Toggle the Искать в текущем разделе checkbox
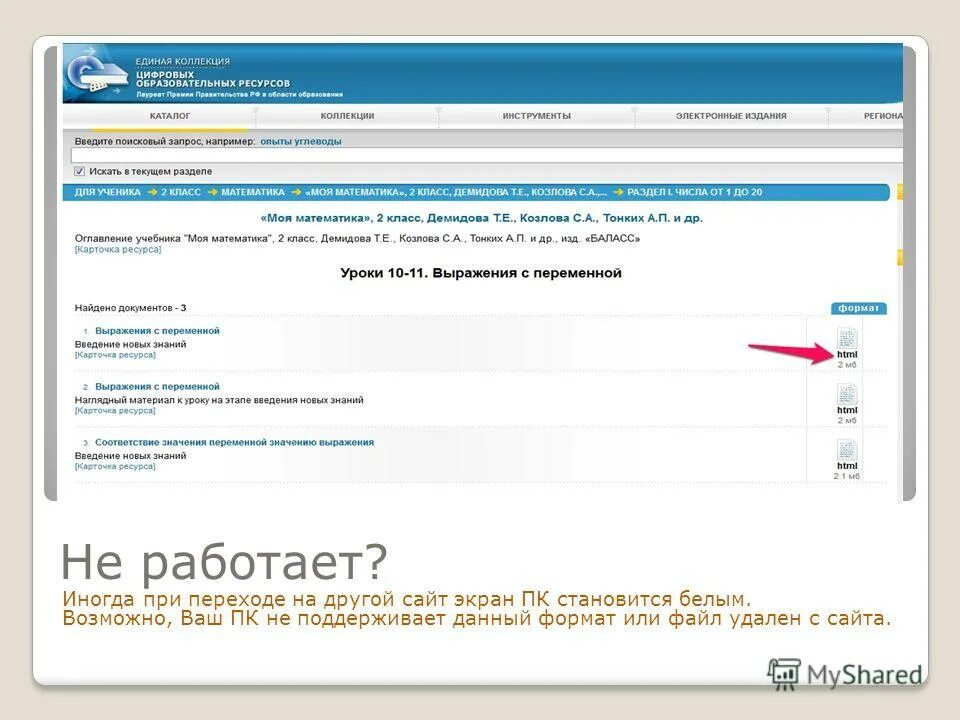Screen dimensions: 960x720 79,171
